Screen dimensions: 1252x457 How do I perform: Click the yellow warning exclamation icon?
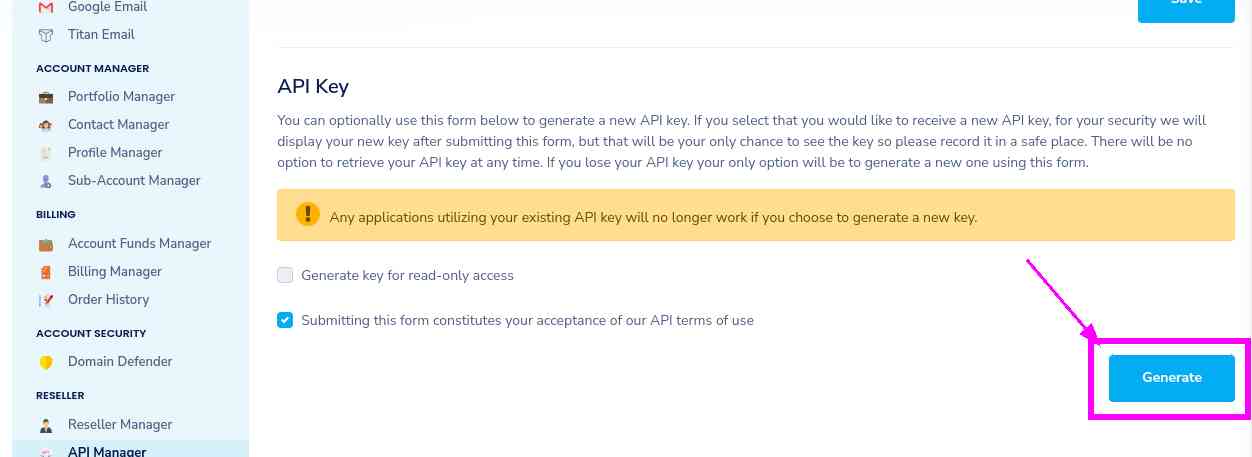pyautogui.click(x=307, y=215)
